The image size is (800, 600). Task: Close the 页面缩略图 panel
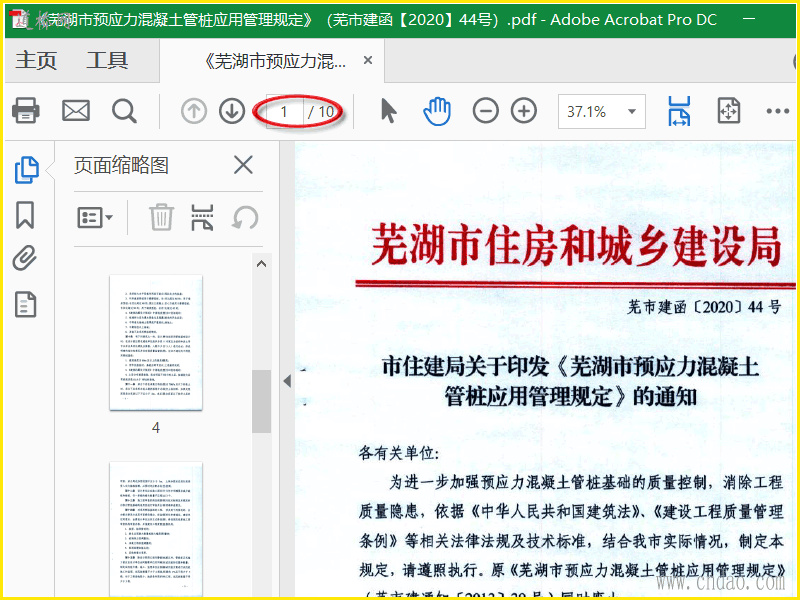click(x=243, y=165)
